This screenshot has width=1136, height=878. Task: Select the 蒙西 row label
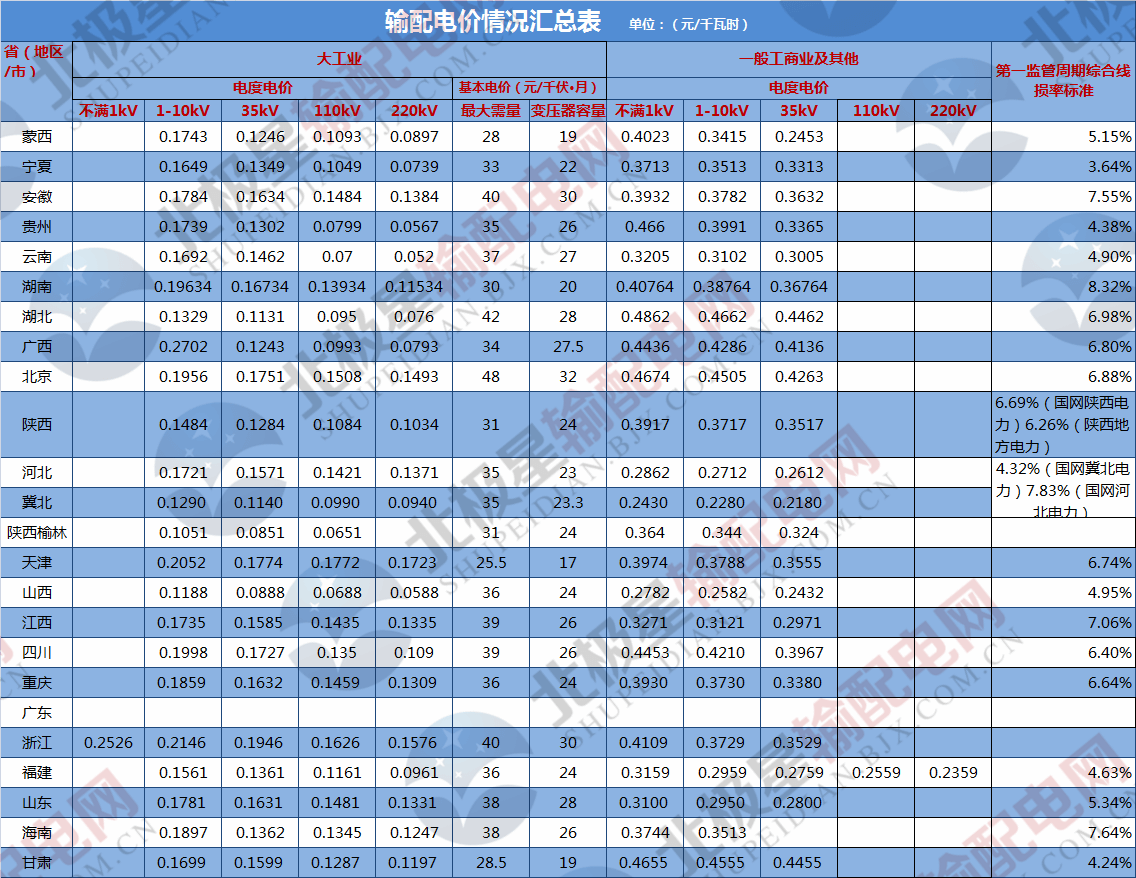coord(36,136)
